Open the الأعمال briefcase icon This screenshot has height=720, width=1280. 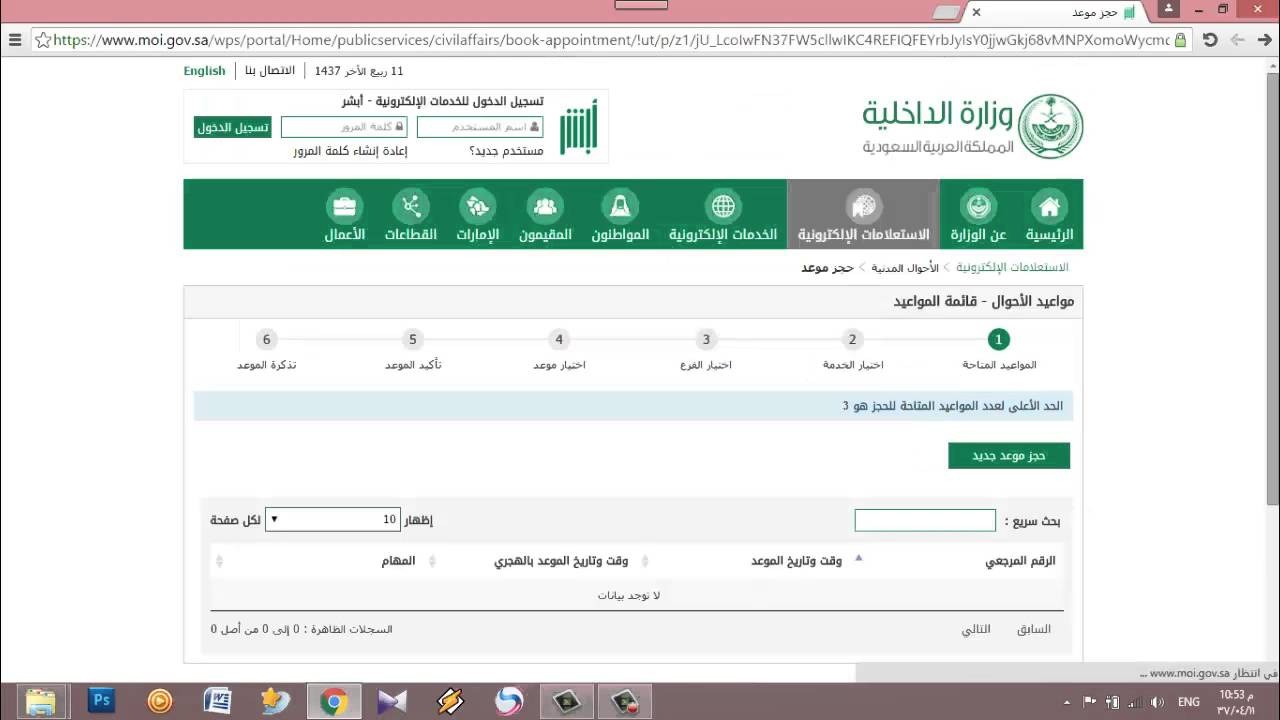point(344,207)
